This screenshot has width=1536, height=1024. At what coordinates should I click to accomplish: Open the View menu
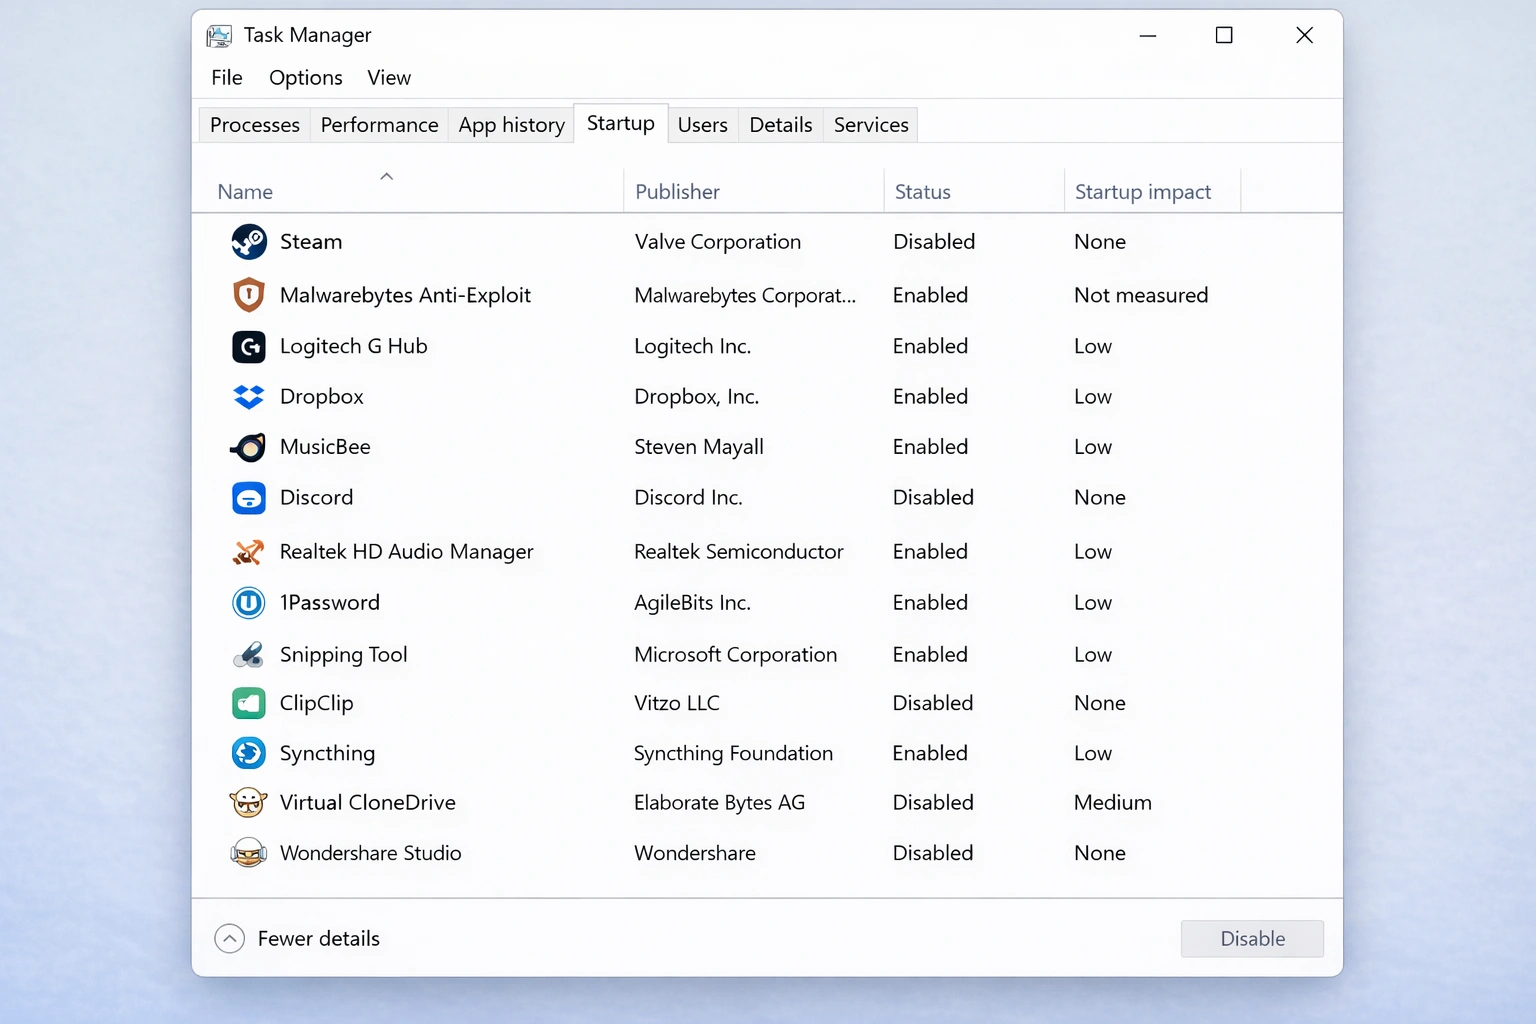tap(388, 77)
